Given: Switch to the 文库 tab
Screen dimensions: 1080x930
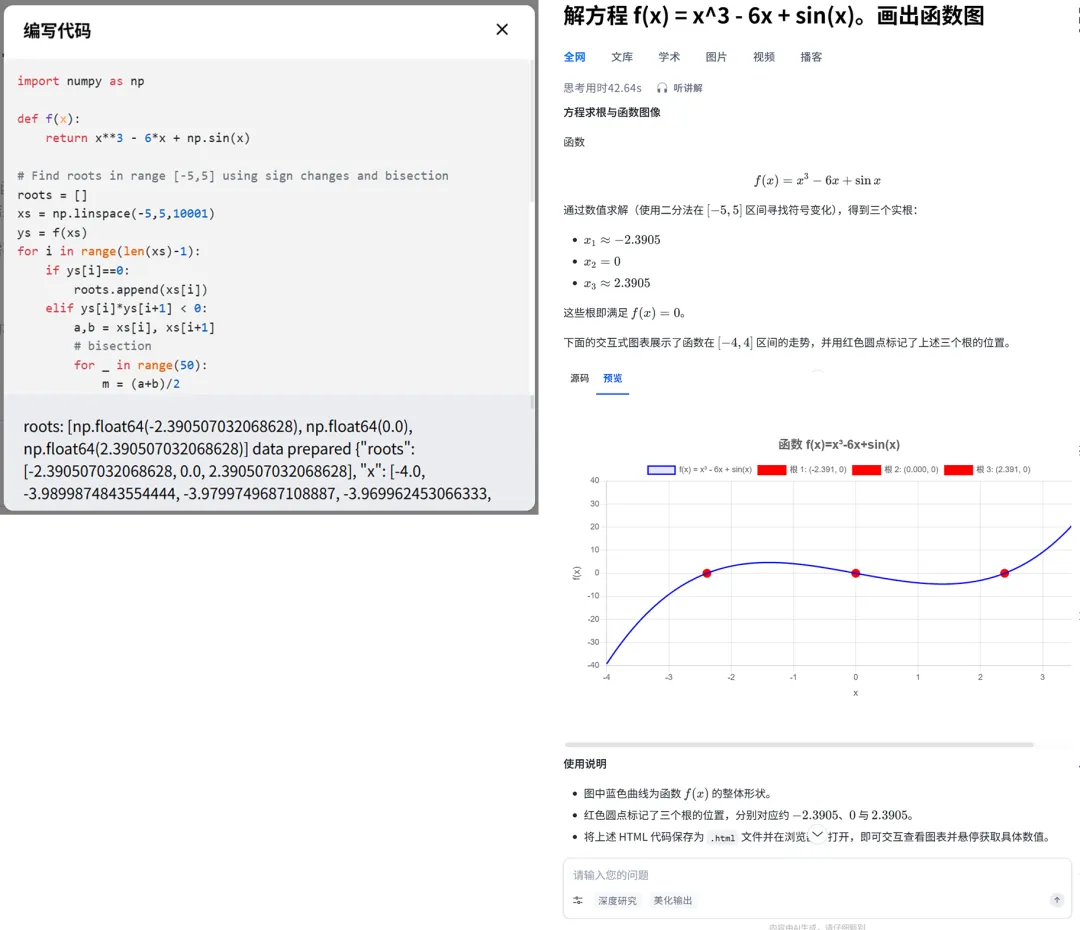Looking at the screenshot, I should [621, 57].
